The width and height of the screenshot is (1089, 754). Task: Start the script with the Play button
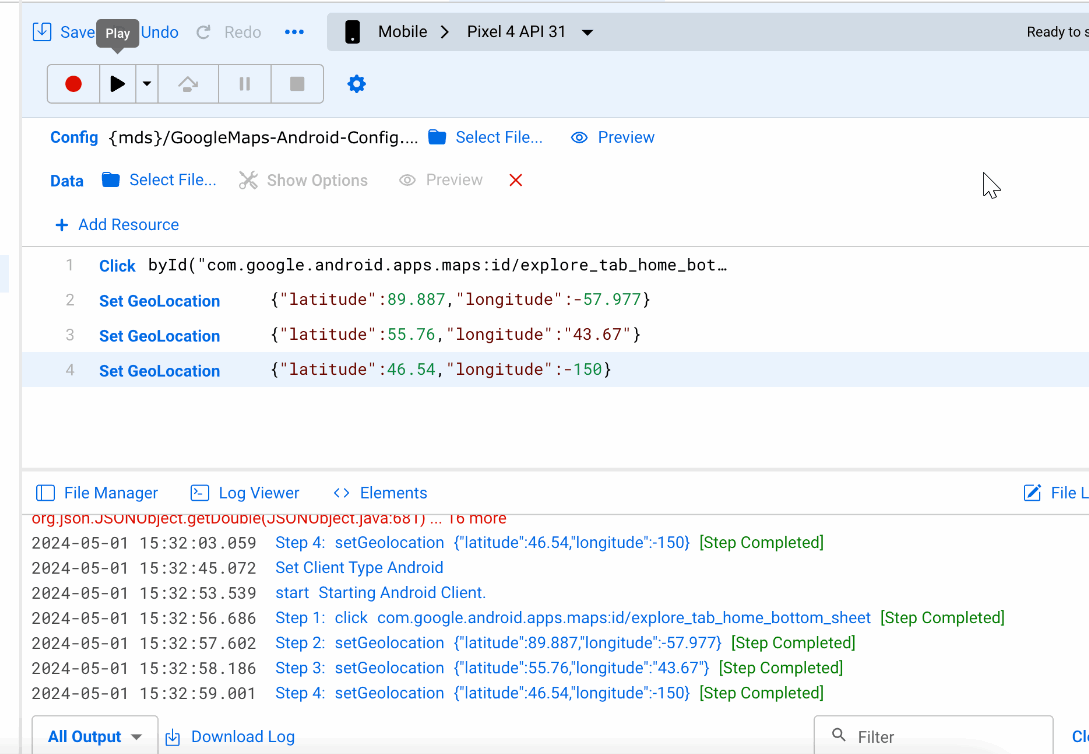[117, 84]
